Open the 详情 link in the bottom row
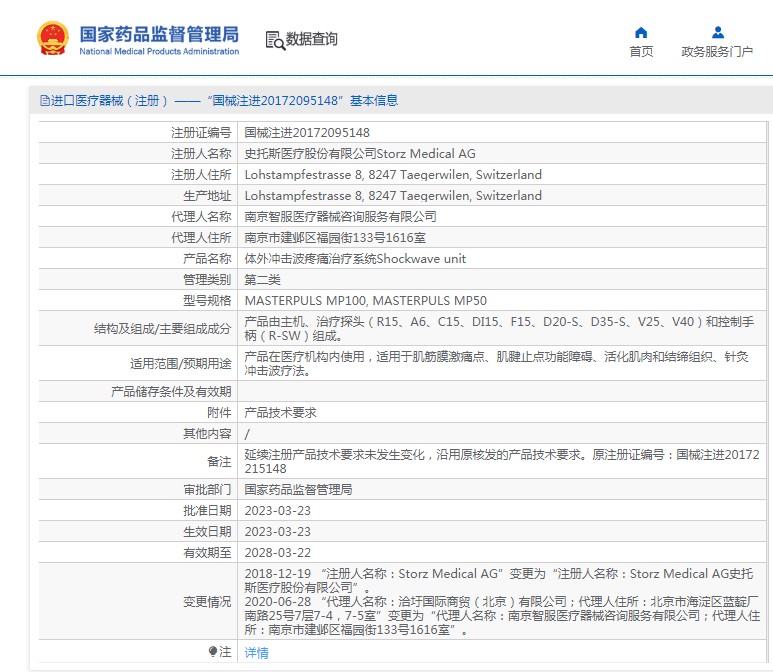The width and height of the screenshot is (773, 672). click(x=256, y=653)
